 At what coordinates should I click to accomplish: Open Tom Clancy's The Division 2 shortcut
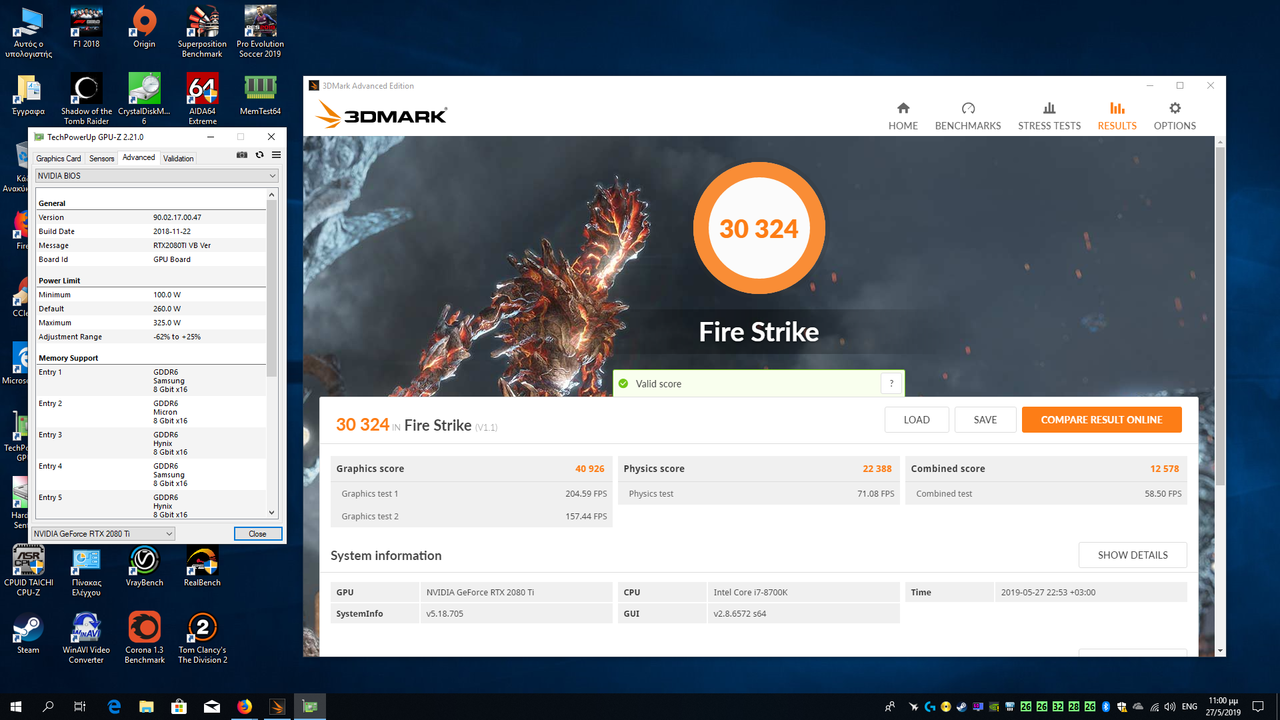tap(202, 638)
